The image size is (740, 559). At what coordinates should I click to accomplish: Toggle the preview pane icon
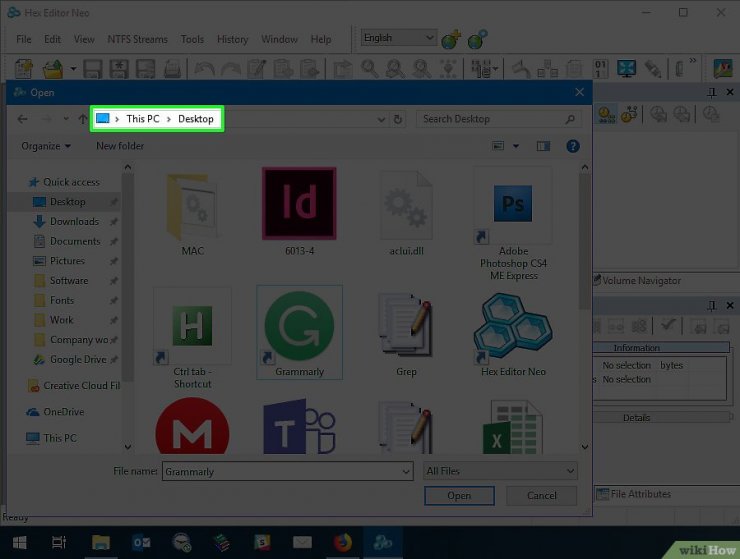click(543, 146)
